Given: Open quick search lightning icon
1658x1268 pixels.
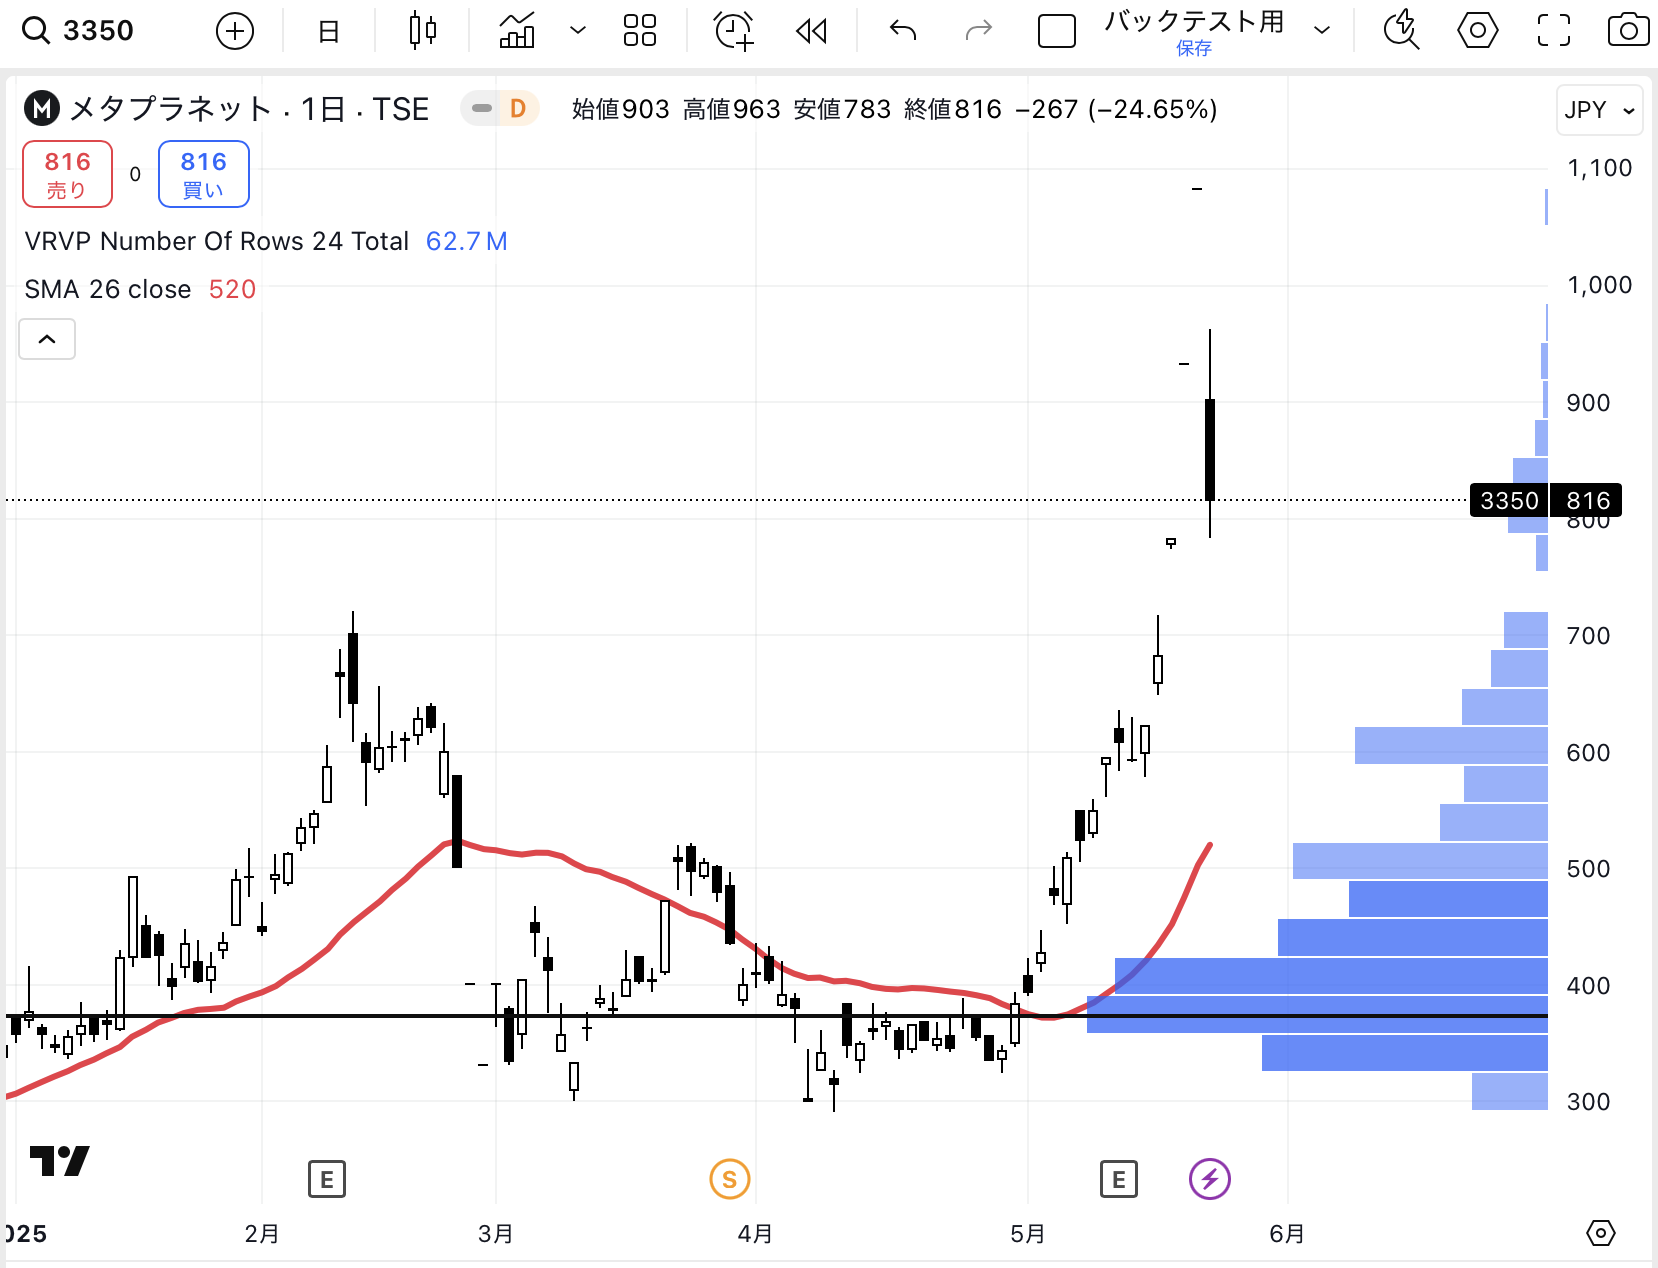Looking at the screenshot, I should [x=1401, y=31].
